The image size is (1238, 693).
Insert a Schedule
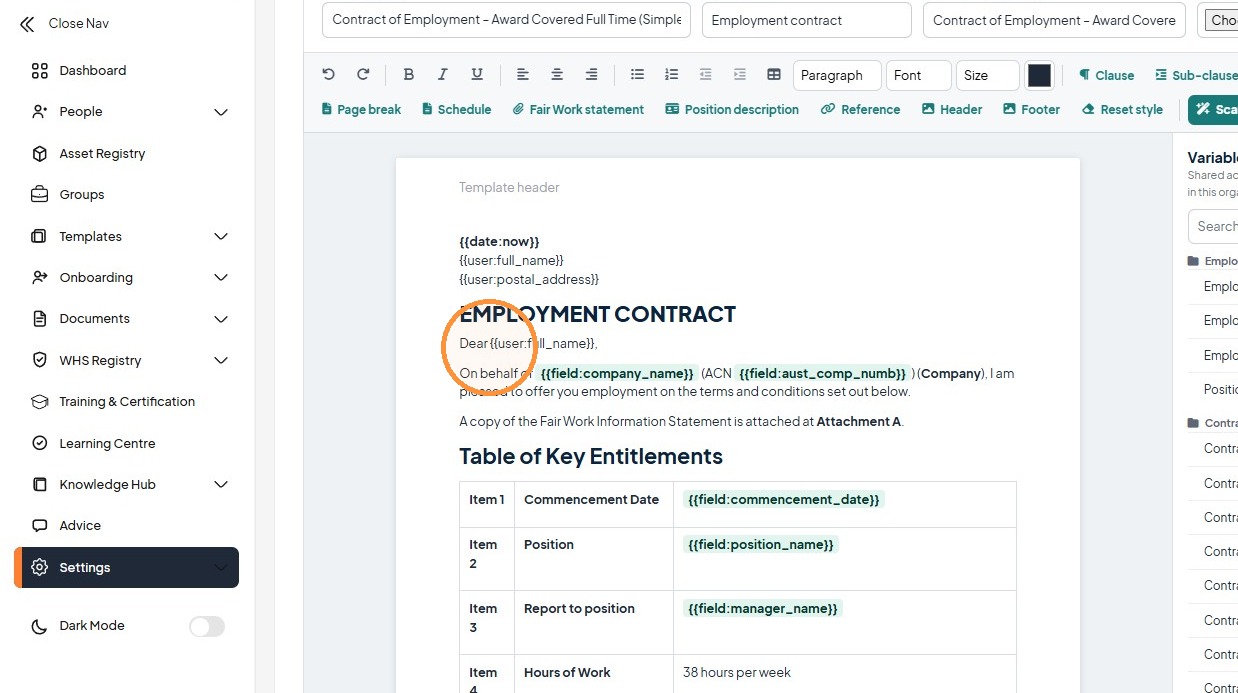tap(456, 110)
